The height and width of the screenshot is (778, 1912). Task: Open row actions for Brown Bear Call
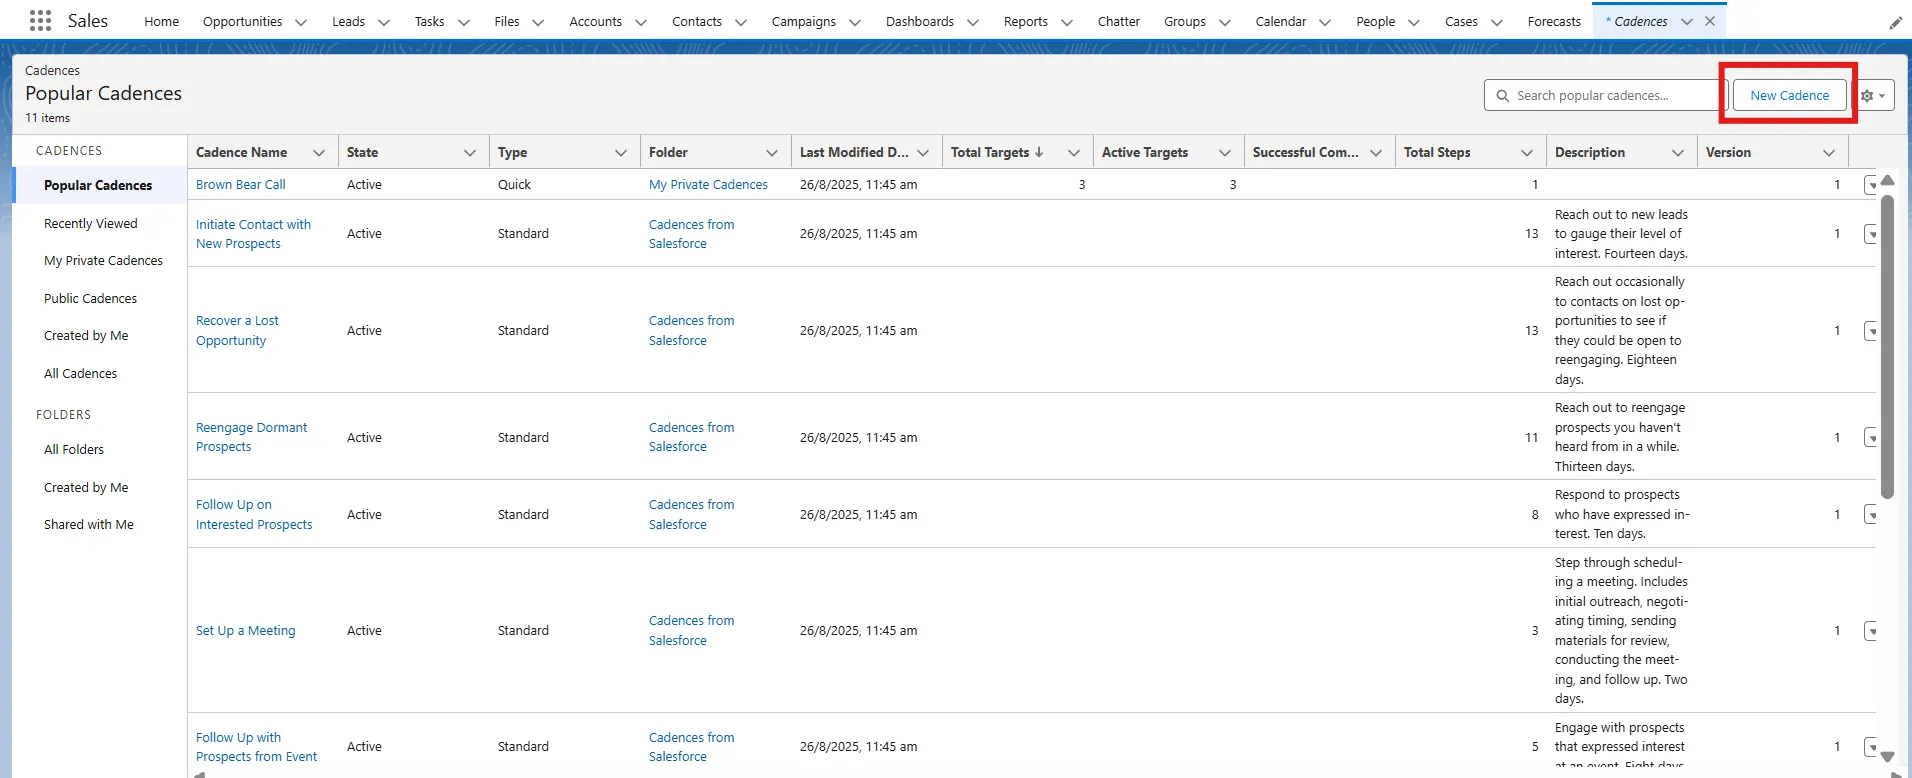[1871, 185]
